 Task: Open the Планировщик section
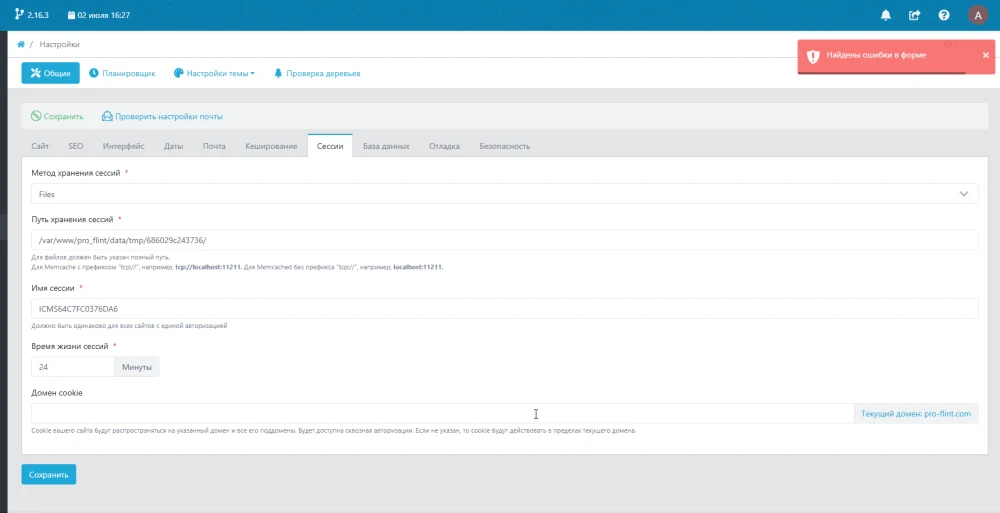coord(122,73)
